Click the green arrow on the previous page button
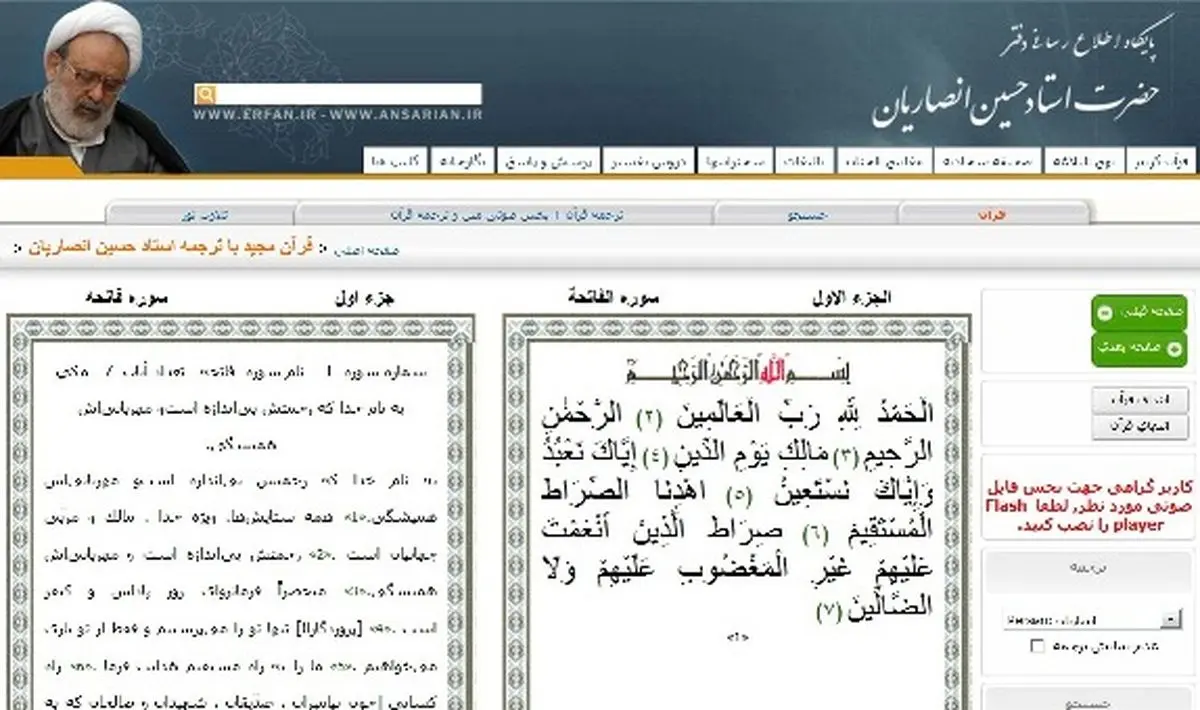The width and height of the screenshot is (1200, 710). (1107, 312)
